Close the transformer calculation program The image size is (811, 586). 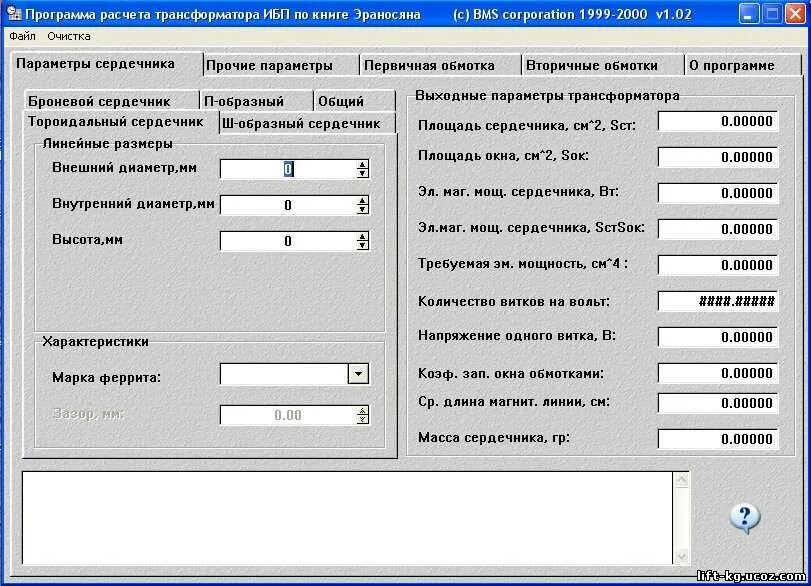(x=795, y=14)
